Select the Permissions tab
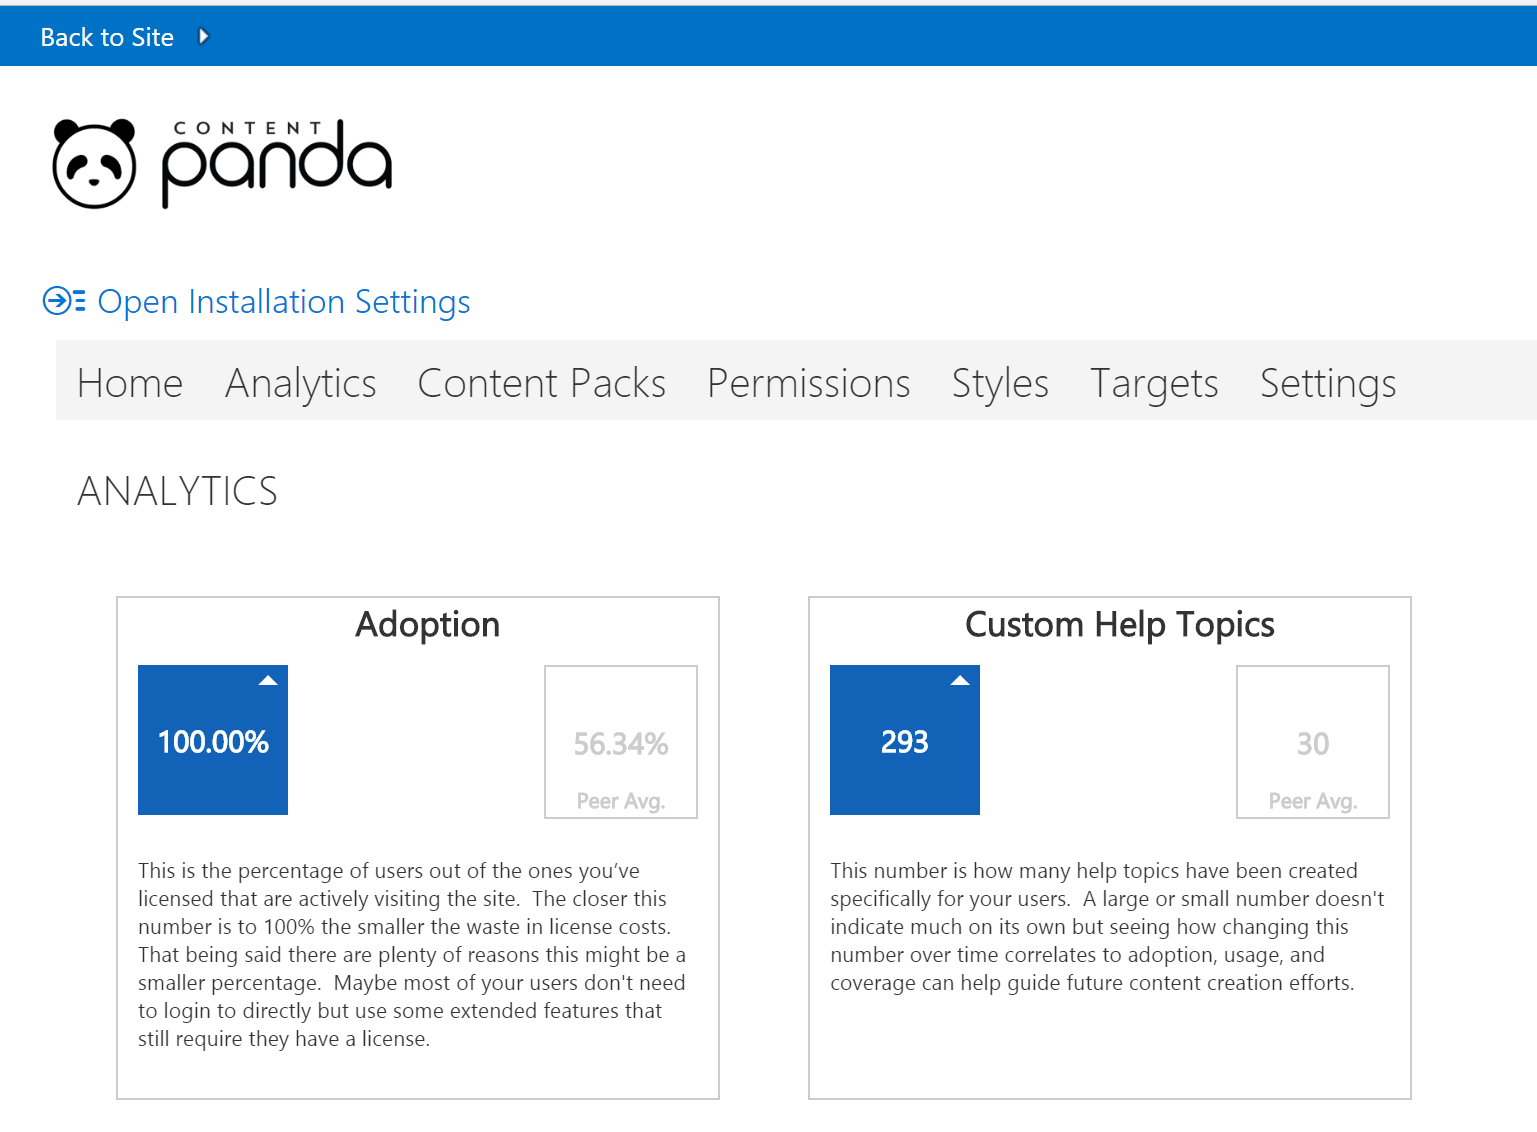Image resolution: width=1537 pixels, height=1132 pixels. tap(808, 383)
